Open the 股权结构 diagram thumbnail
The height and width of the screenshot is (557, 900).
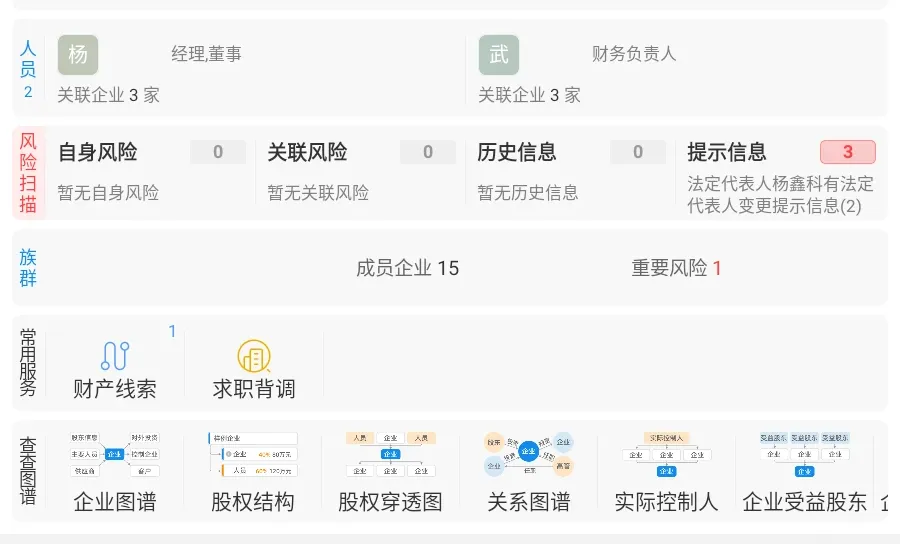point(253,454)
